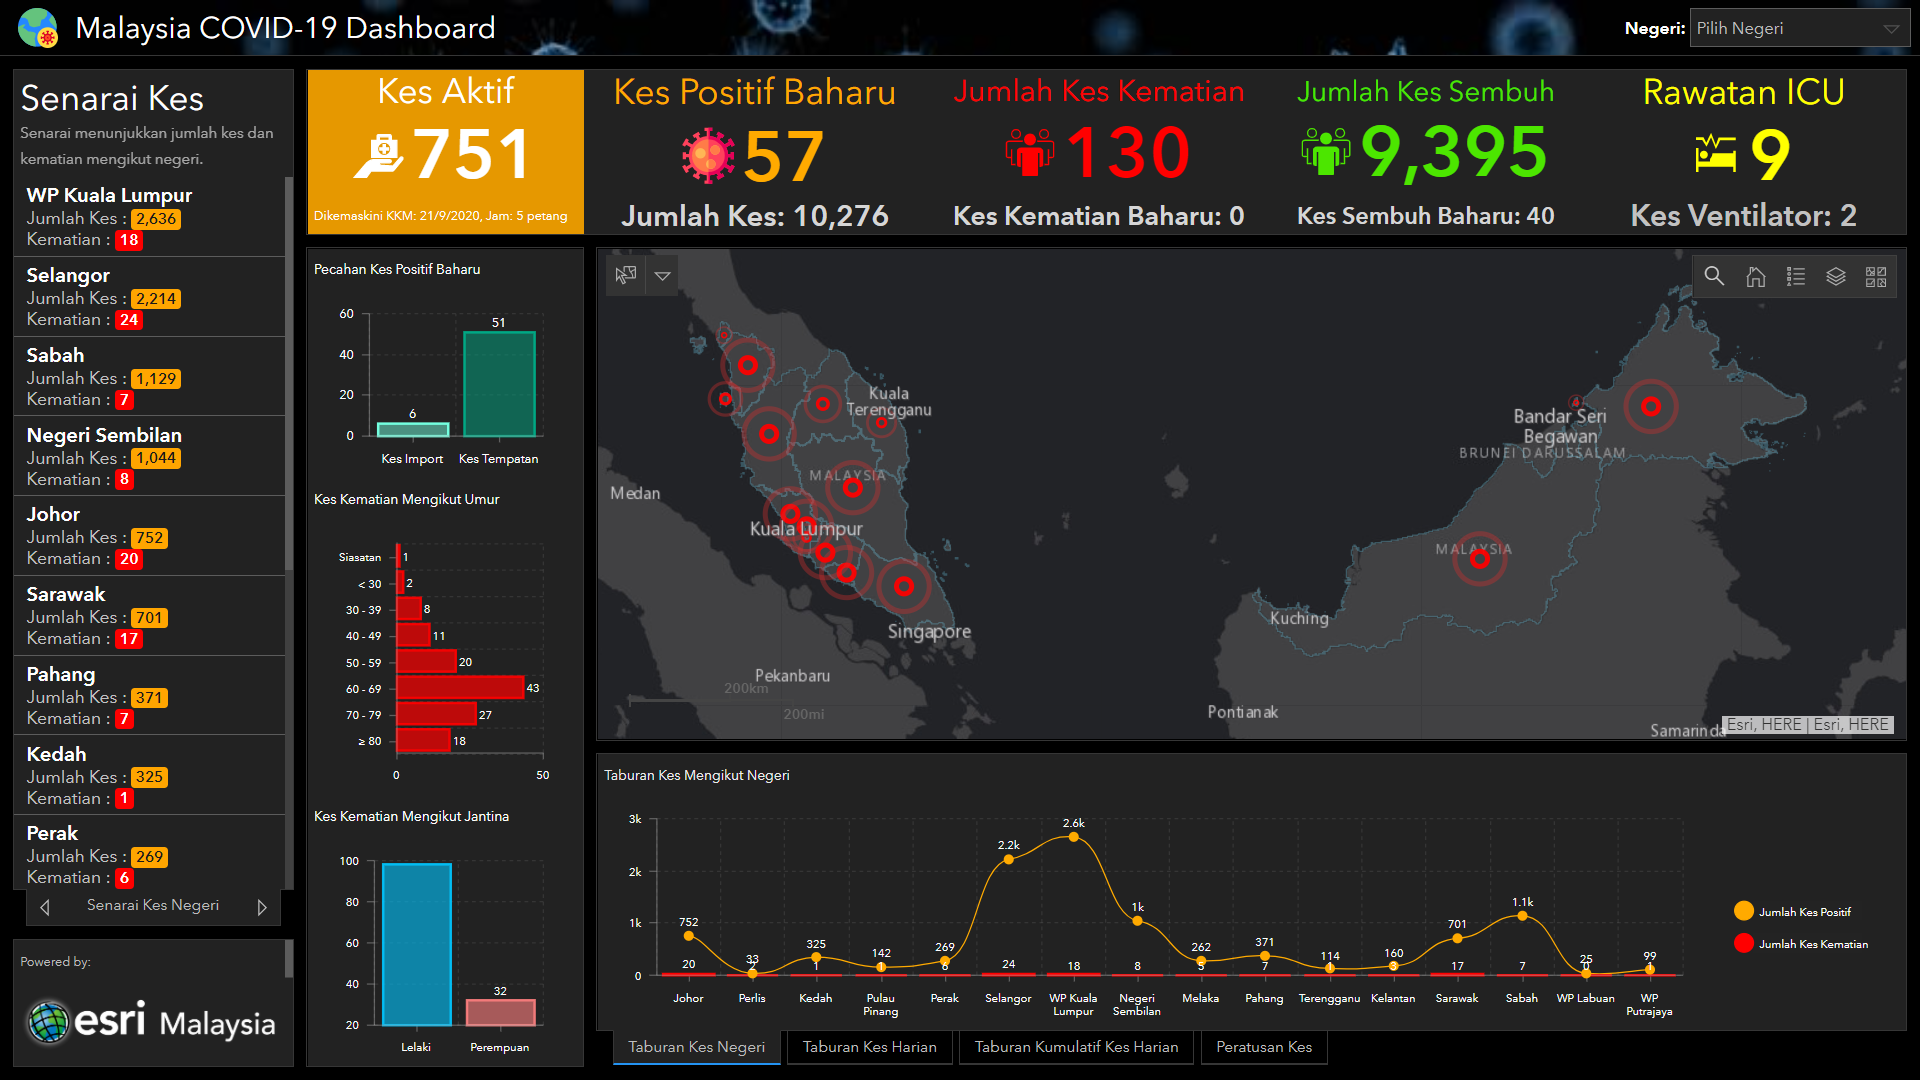Open the map layers visibility panel

[x=1836, y=276]
